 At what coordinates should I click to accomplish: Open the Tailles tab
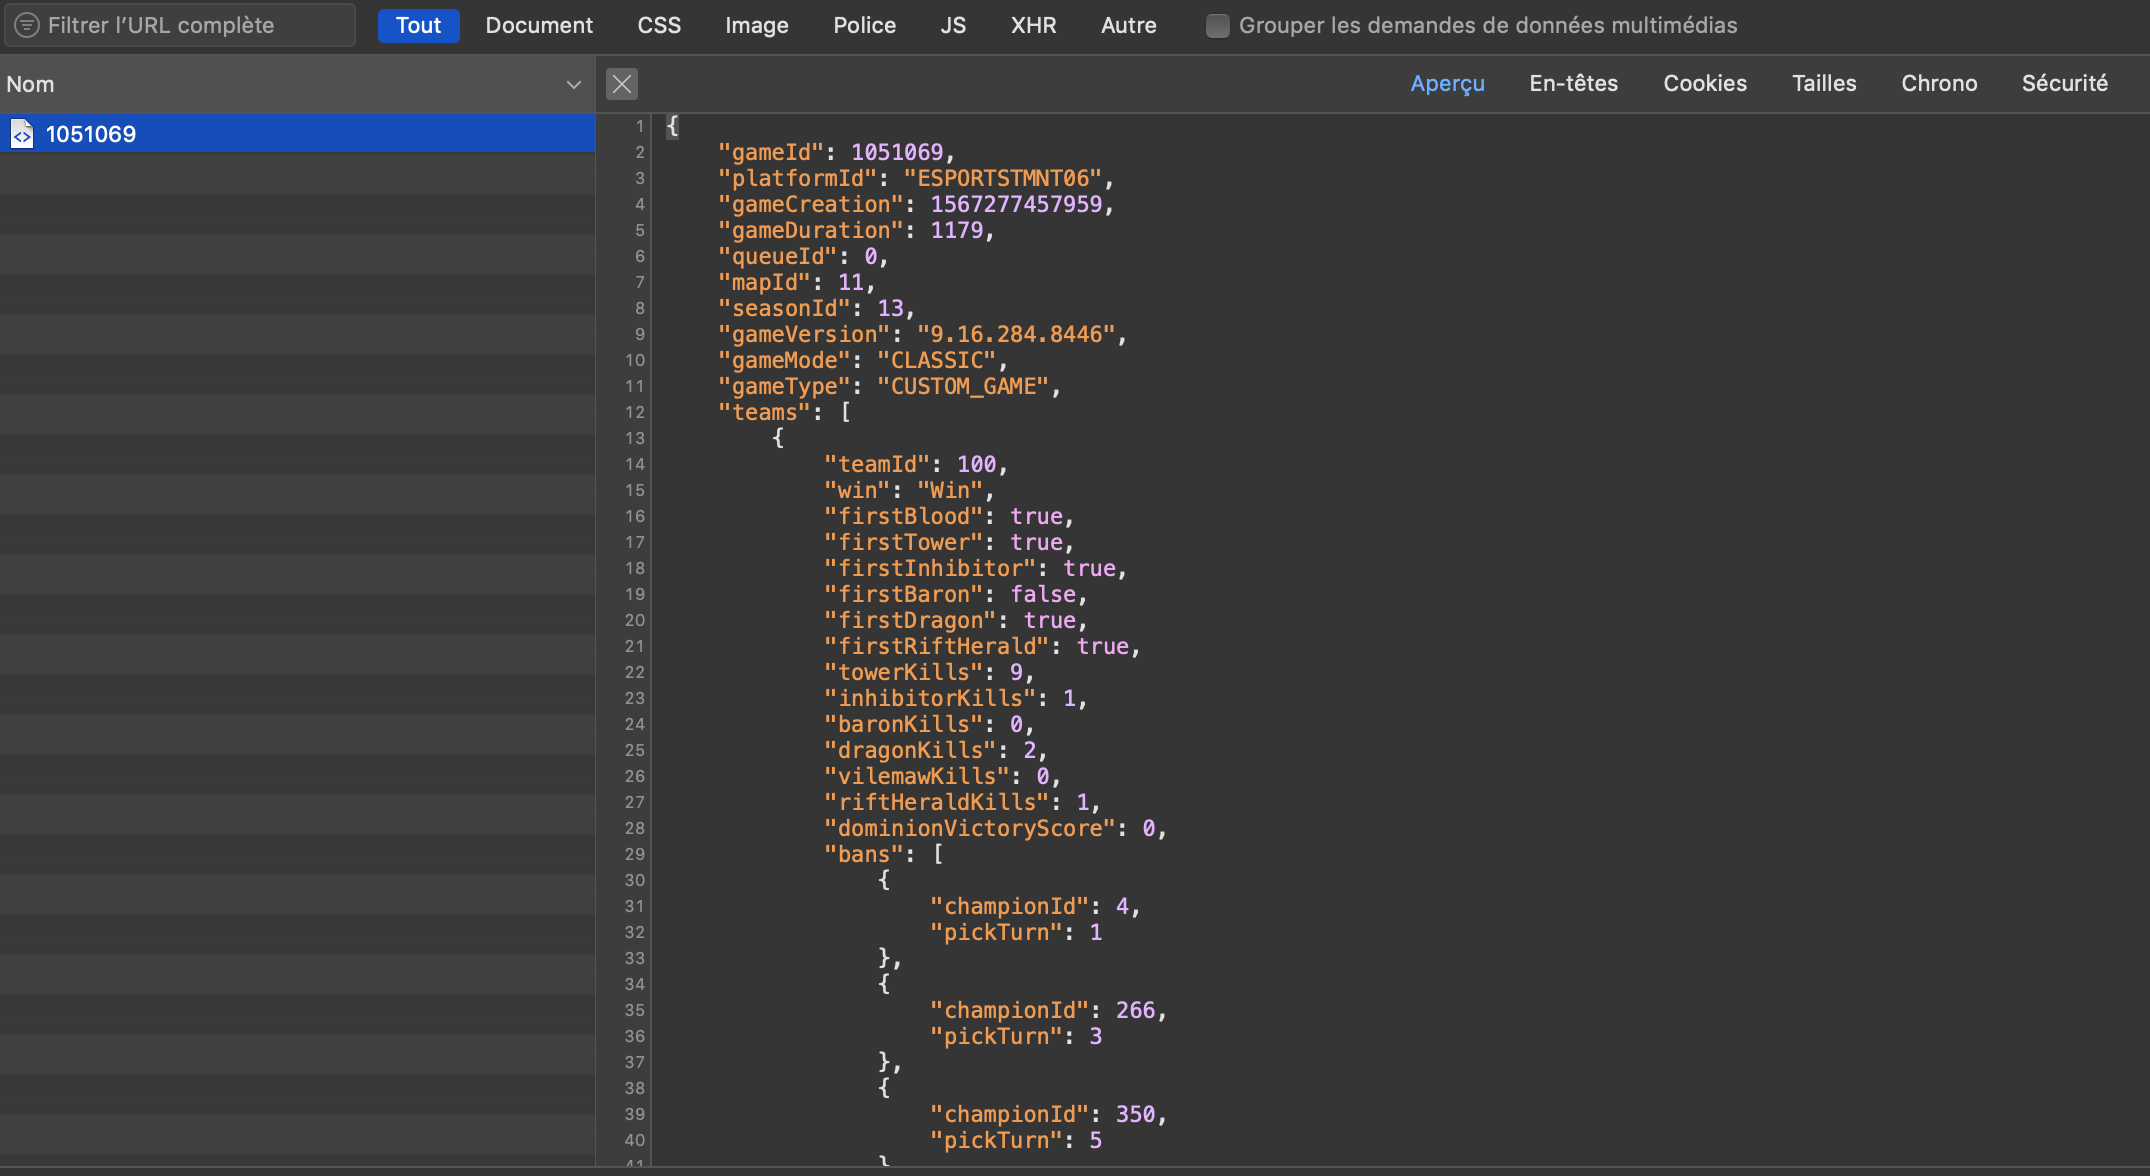1824,84
